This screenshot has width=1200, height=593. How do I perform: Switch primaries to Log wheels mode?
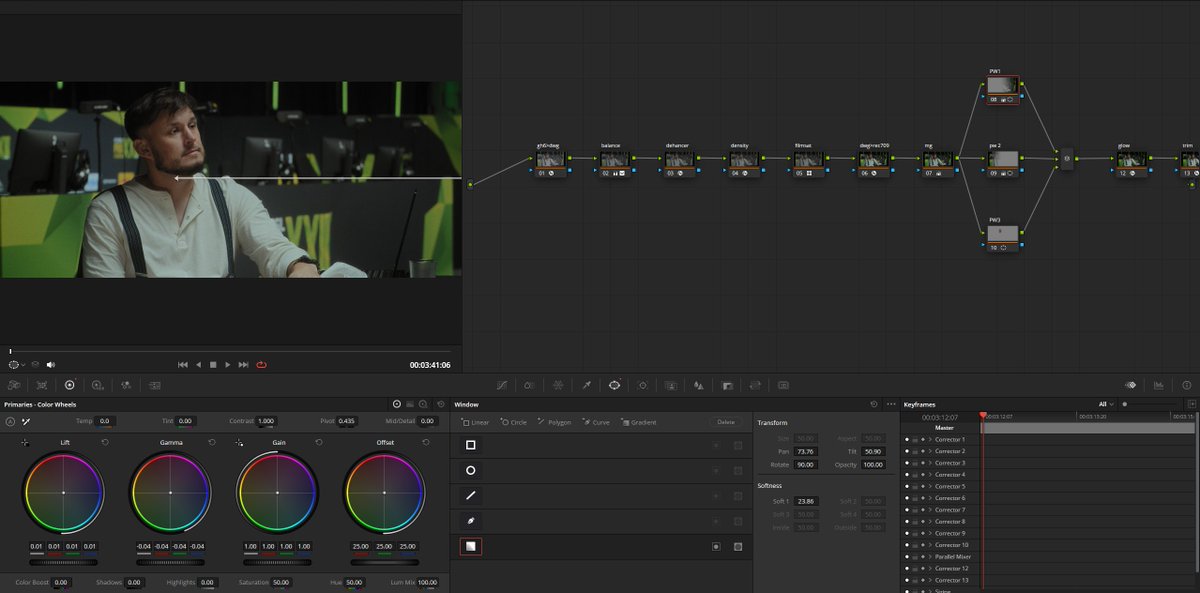[x=424, y=404]
